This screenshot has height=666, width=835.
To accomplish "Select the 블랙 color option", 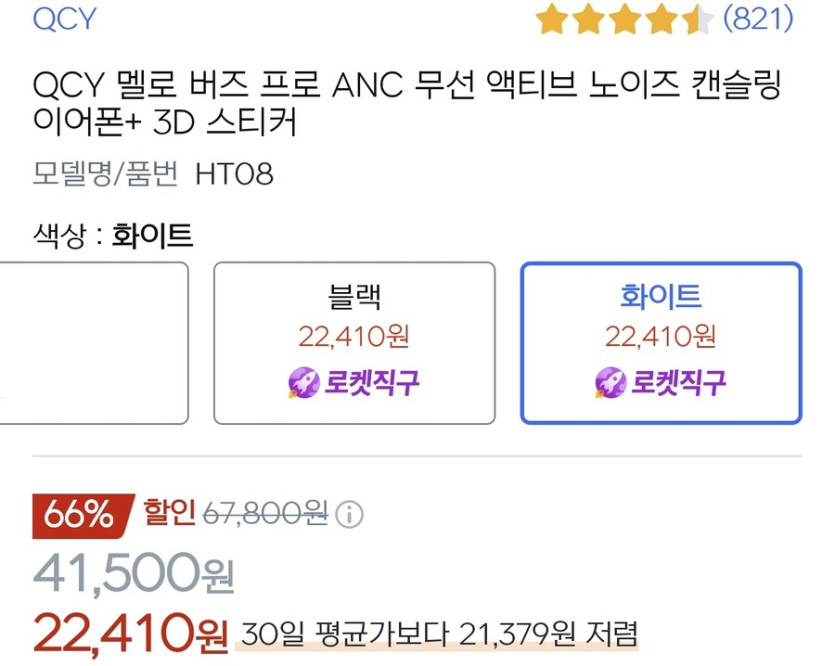I will click(x=354, y=342).
